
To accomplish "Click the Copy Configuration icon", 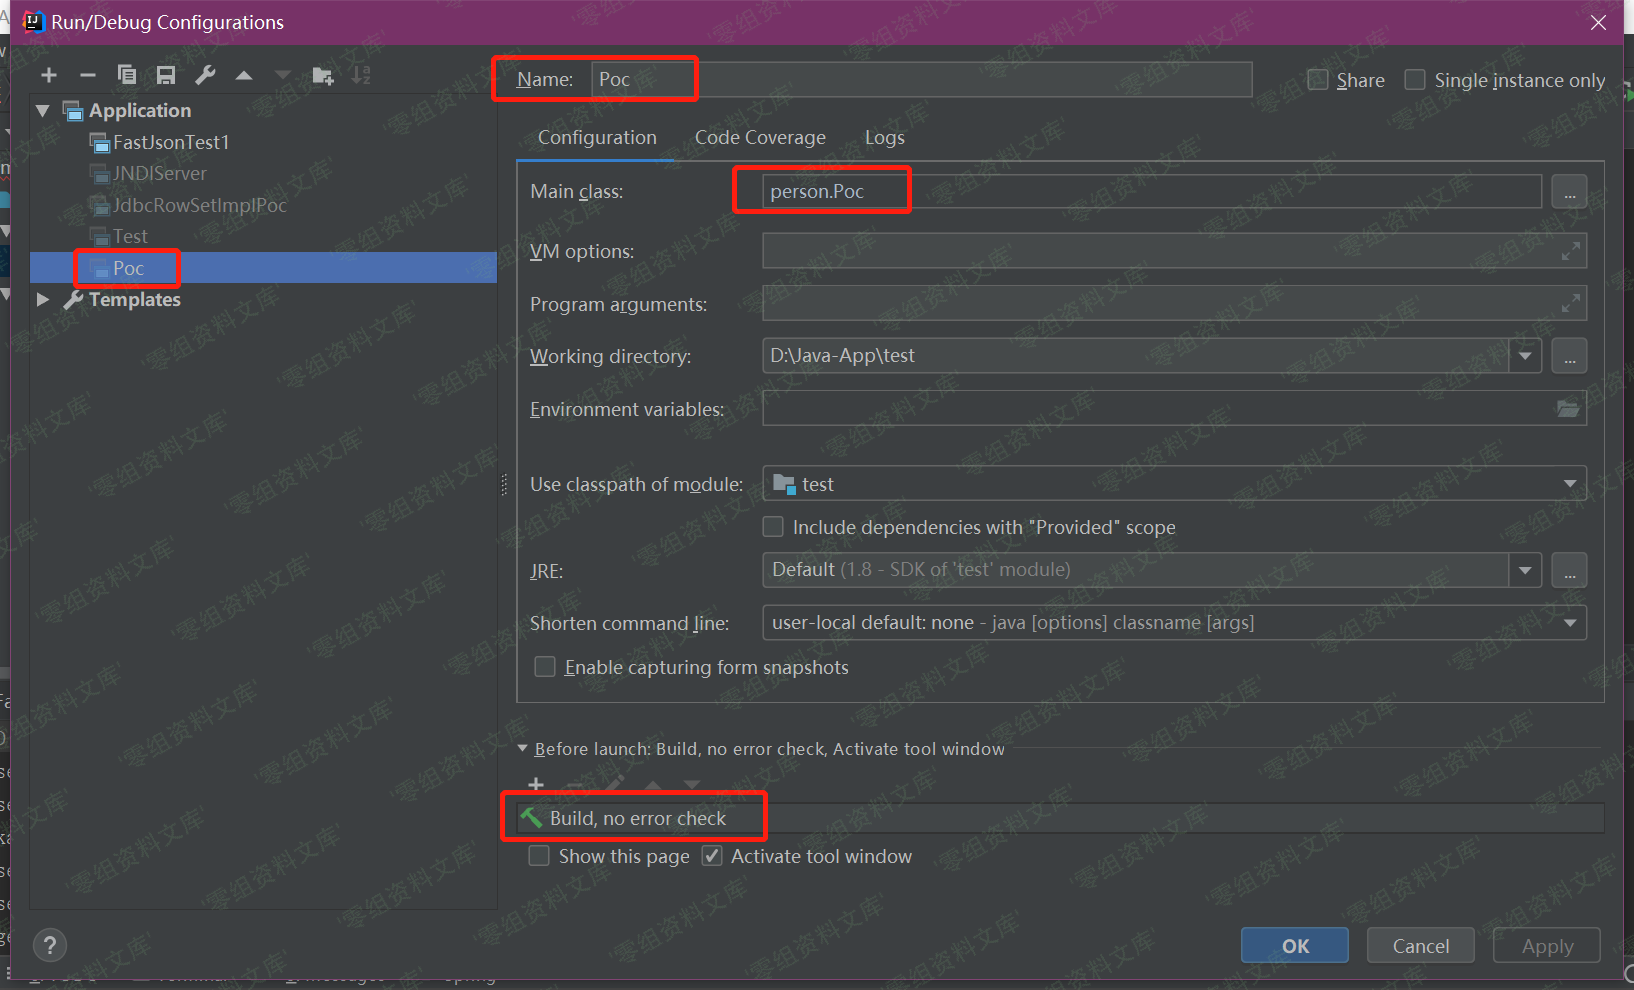I will 127,75.
